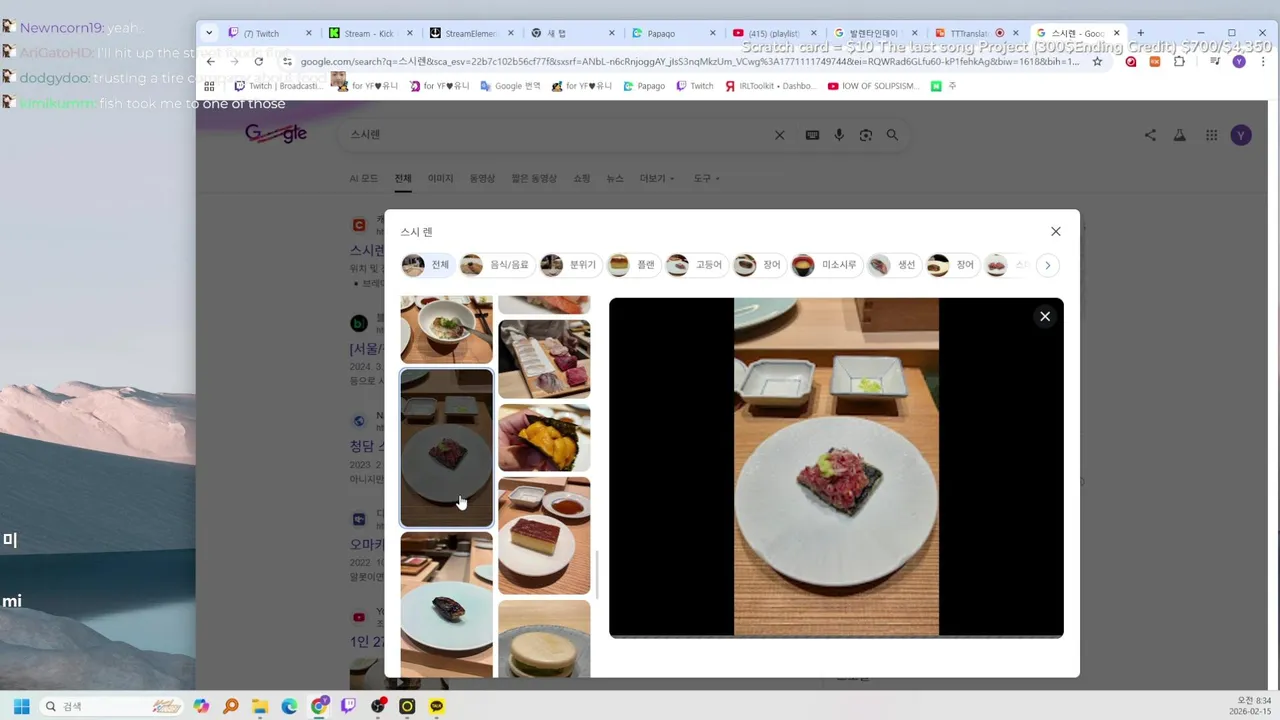Open the sea urchin hand roll thumbnail
Image resolution: width=1280 pixels, height=720 pixels.
pyautogui.click(x=544, y=437)
